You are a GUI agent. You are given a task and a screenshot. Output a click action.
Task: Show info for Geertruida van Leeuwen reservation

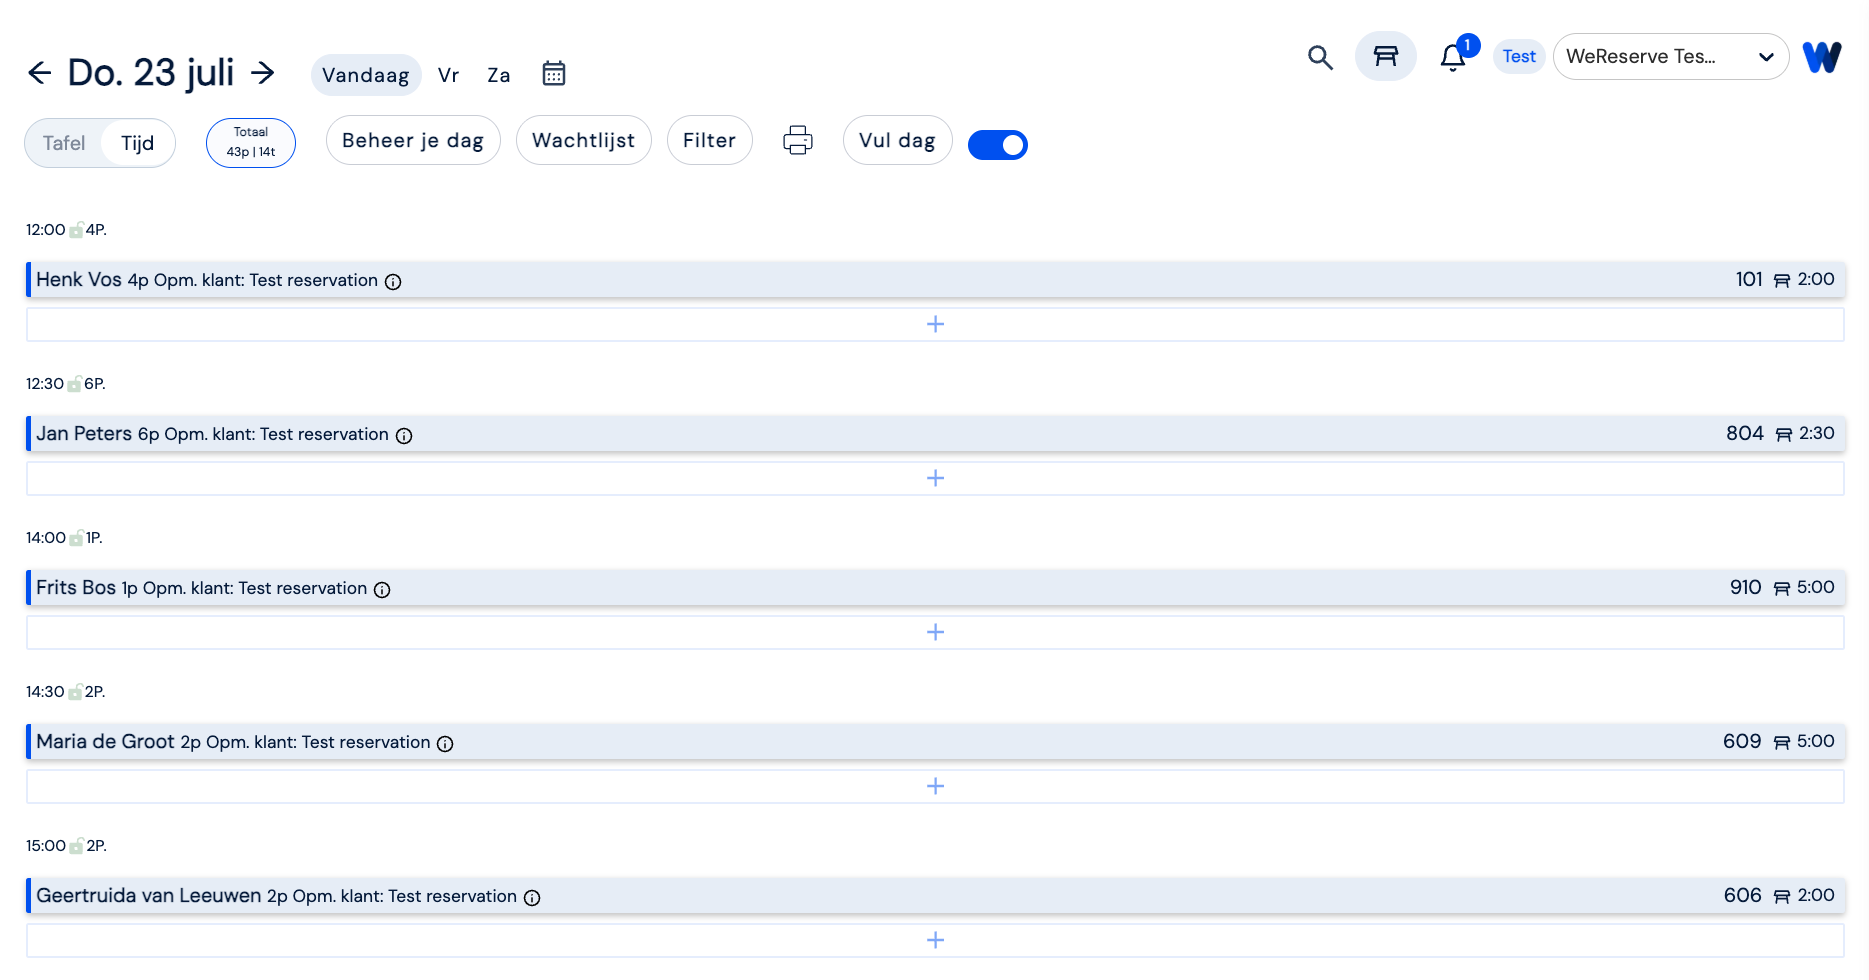[x=532, y=898]
